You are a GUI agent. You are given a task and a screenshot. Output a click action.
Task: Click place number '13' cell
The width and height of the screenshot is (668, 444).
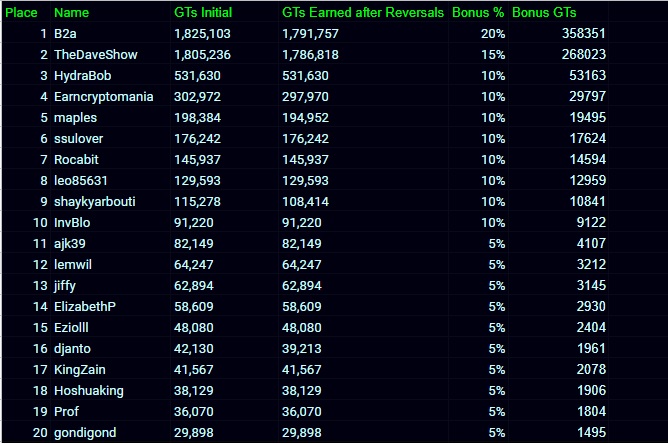click(x=40, y=285)
